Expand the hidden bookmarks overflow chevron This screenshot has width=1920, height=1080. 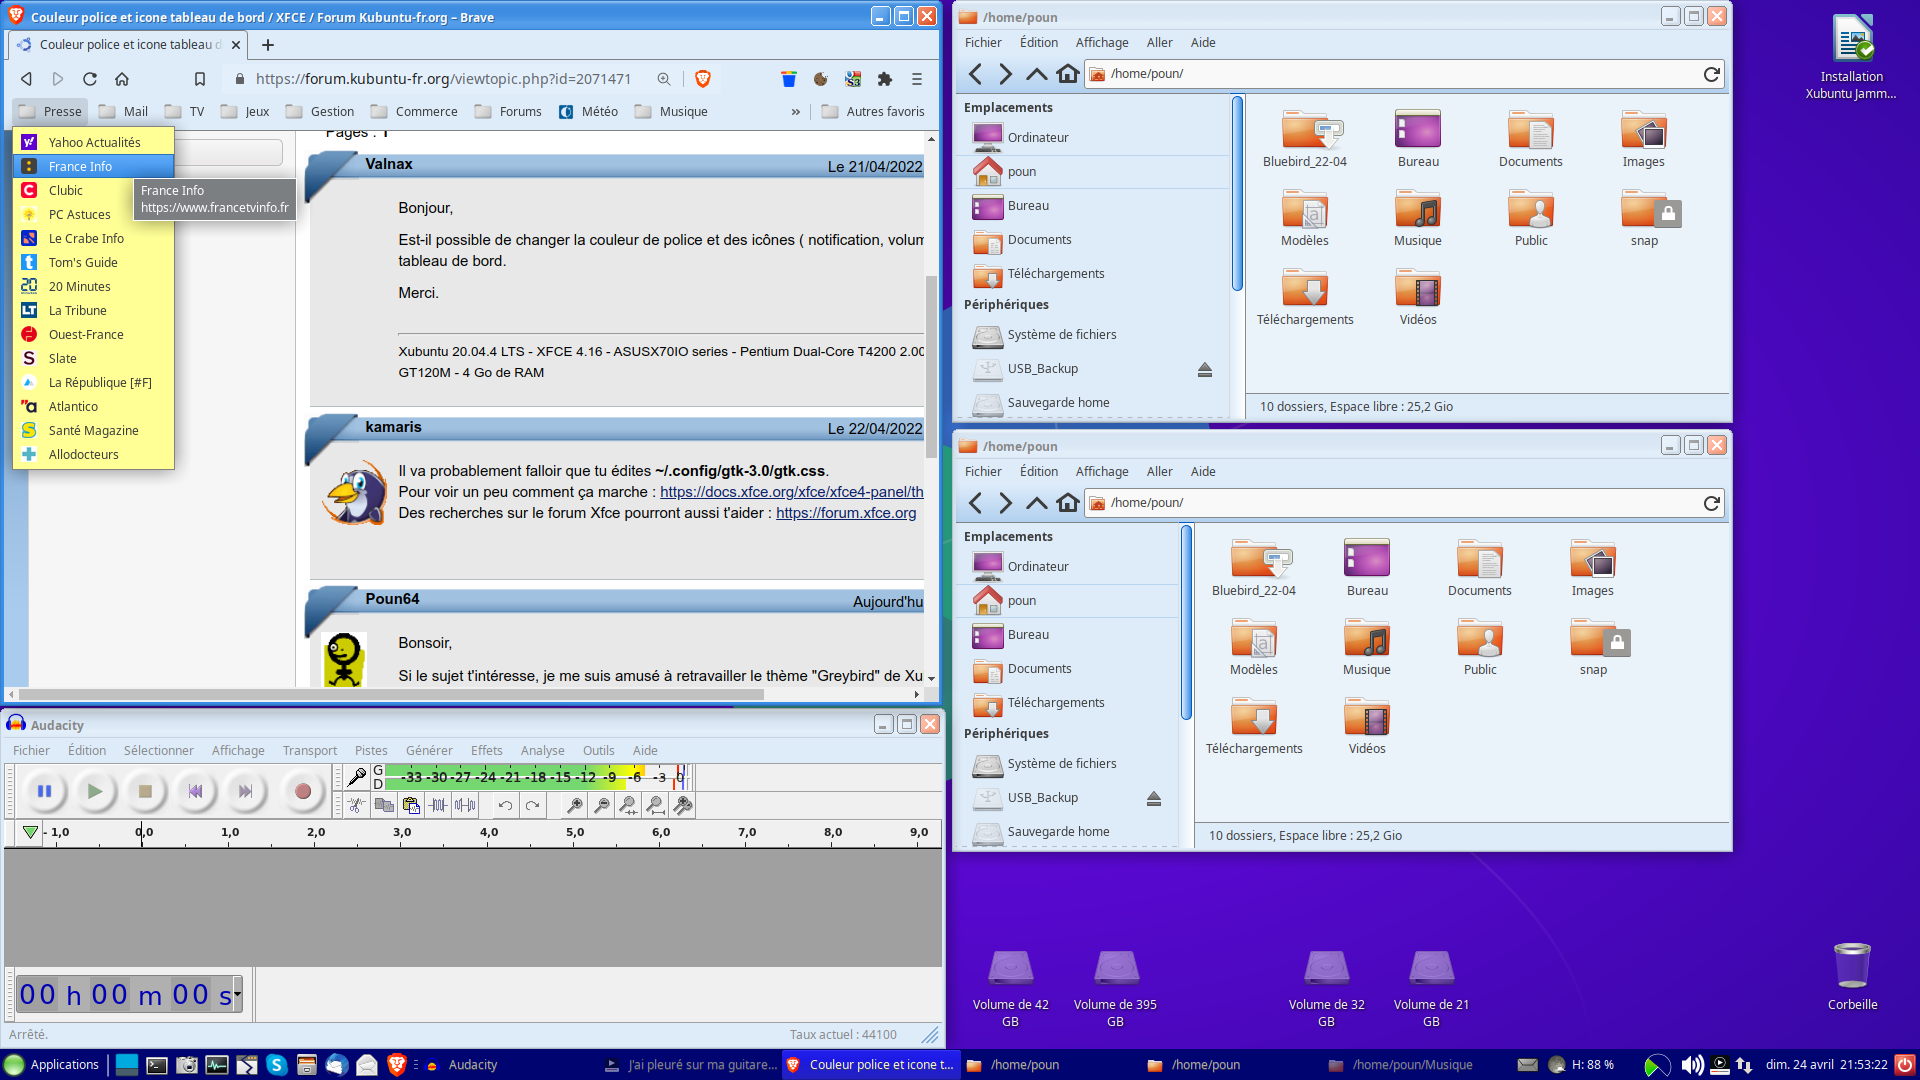(x=795, y=112)
